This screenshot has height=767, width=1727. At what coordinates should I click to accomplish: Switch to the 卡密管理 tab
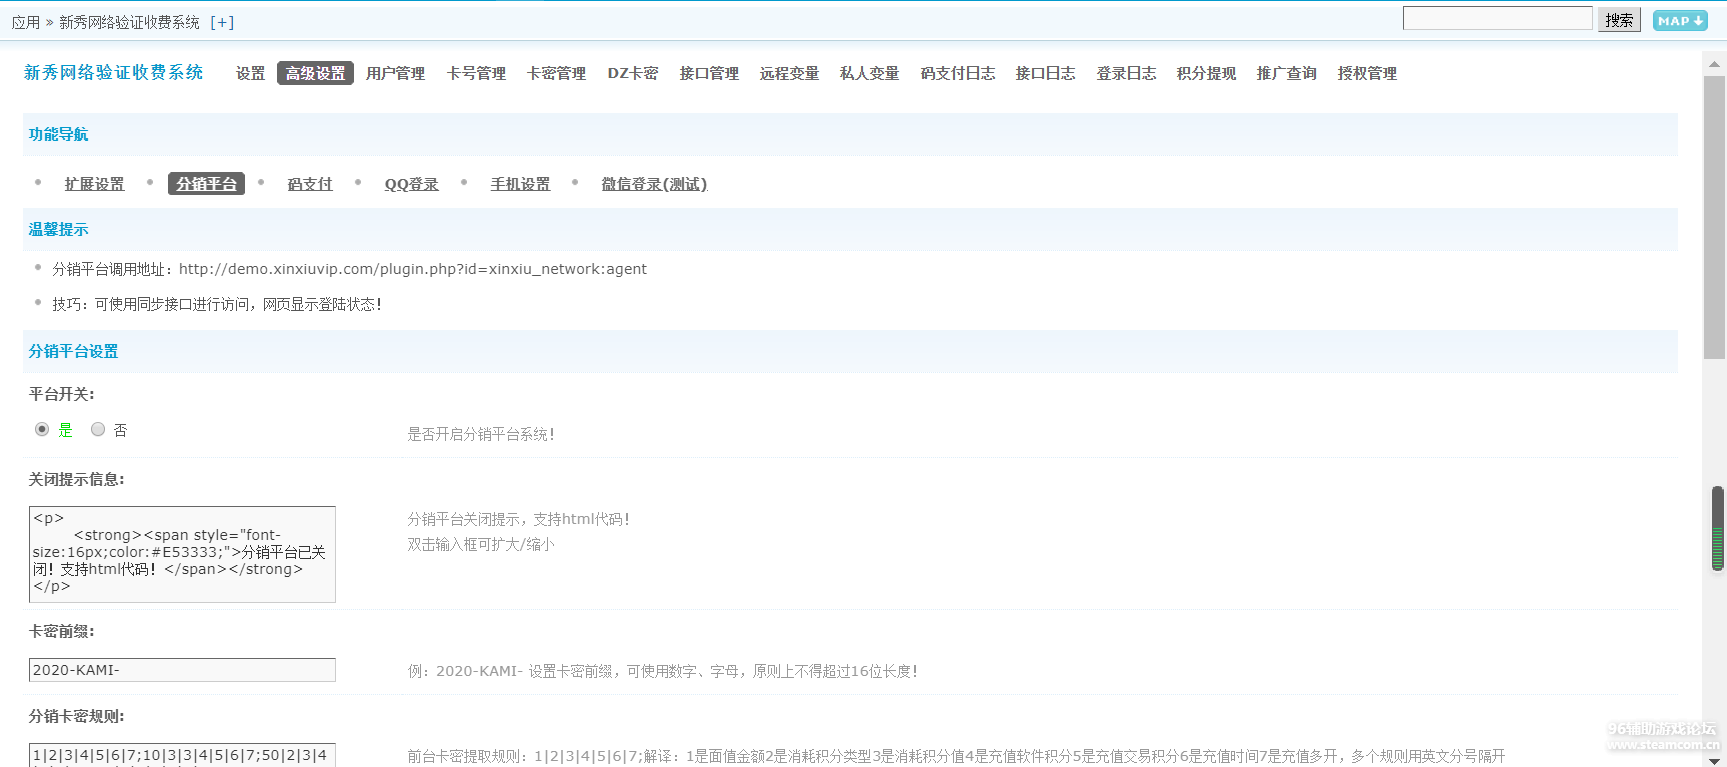tap(556, 73)
